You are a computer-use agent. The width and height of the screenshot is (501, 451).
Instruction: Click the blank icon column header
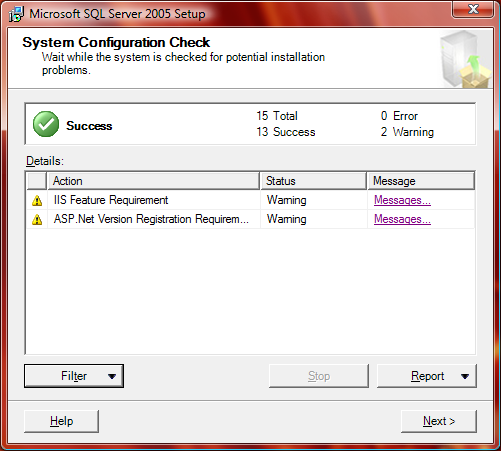[x=37, y=181]
